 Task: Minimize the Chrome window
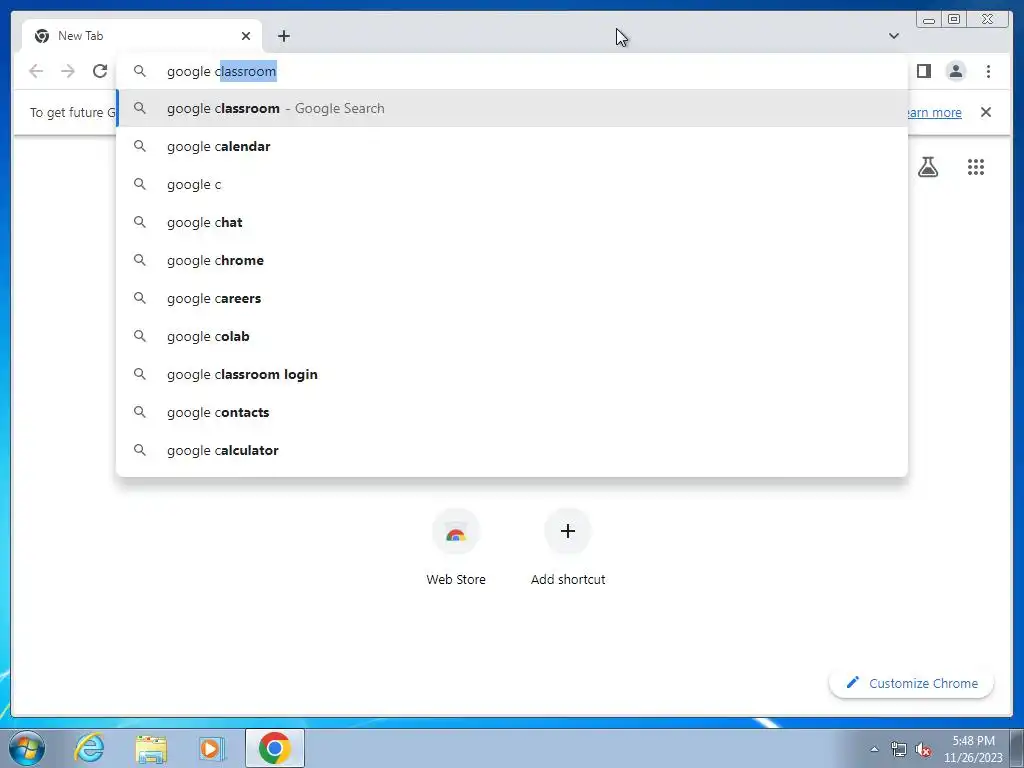tap(929, 20)
